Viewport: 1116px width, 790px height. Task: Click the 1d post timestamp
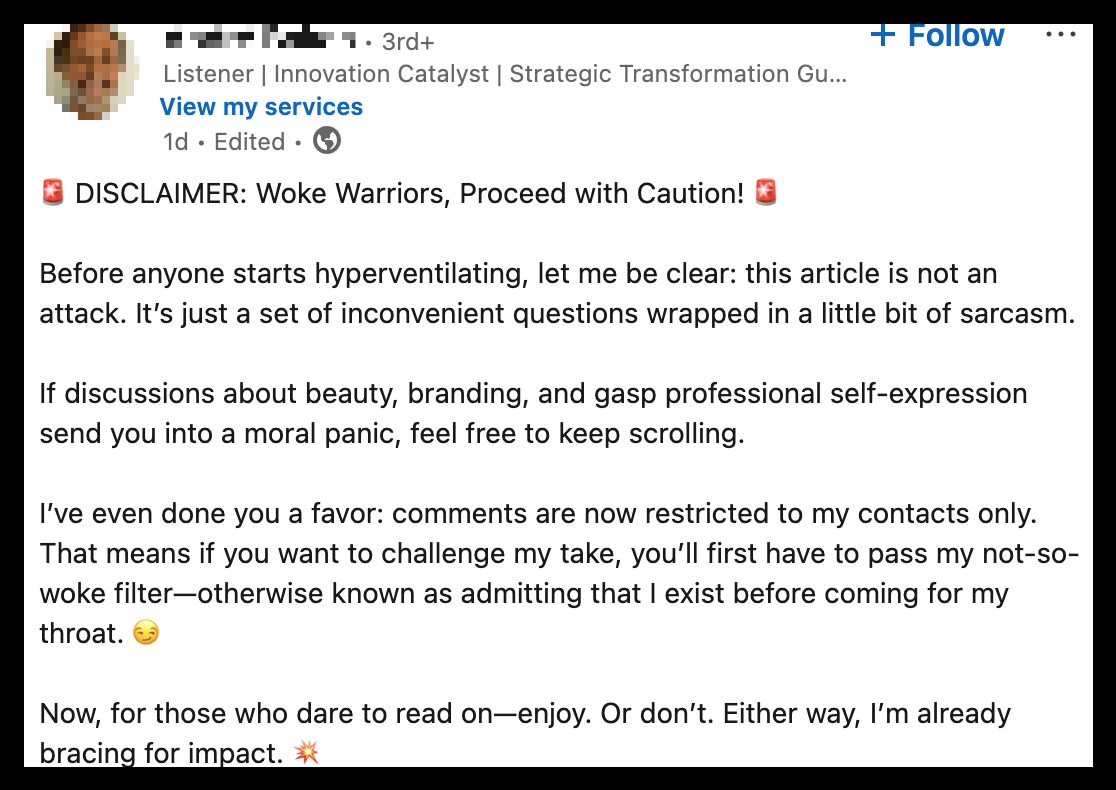coord(176,142)
